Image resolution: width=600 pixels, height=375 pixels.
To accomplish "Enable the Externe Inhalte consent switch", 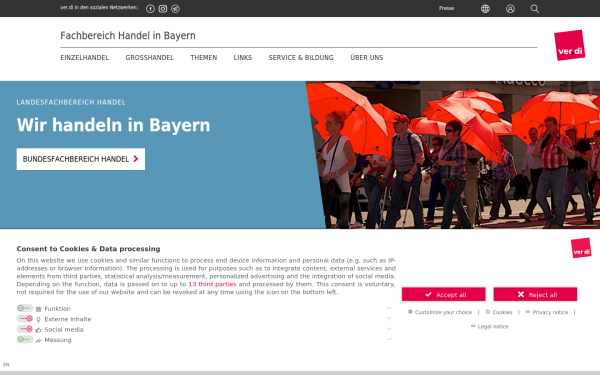I will (25, 318).
